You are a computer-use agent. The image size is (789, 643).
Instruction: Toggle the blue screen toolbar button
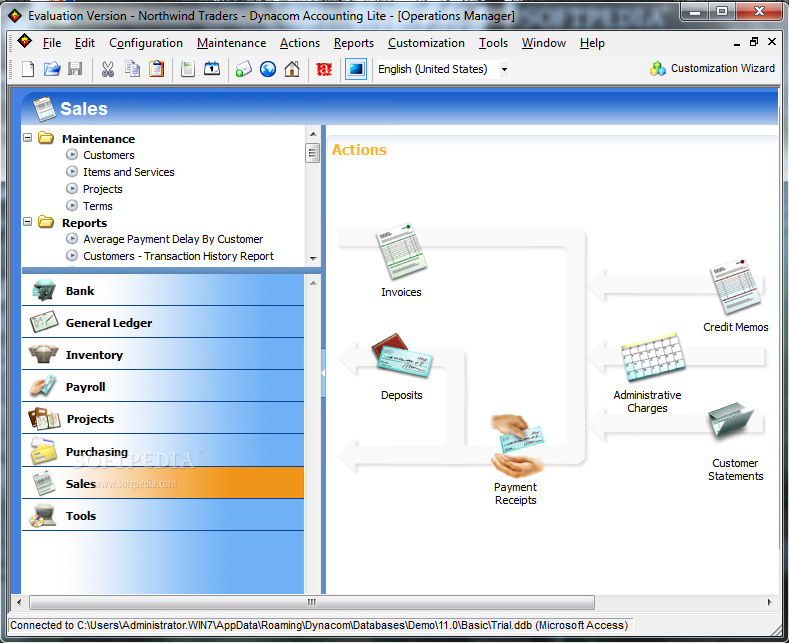point(356,69)
